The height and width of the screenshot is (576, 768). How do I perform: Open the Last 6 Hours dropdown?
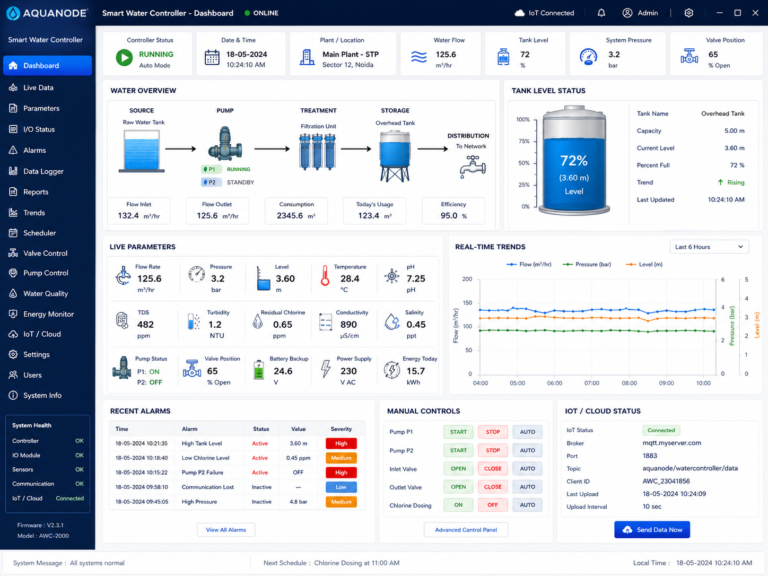pyautogui.click(x=709, y=247)
